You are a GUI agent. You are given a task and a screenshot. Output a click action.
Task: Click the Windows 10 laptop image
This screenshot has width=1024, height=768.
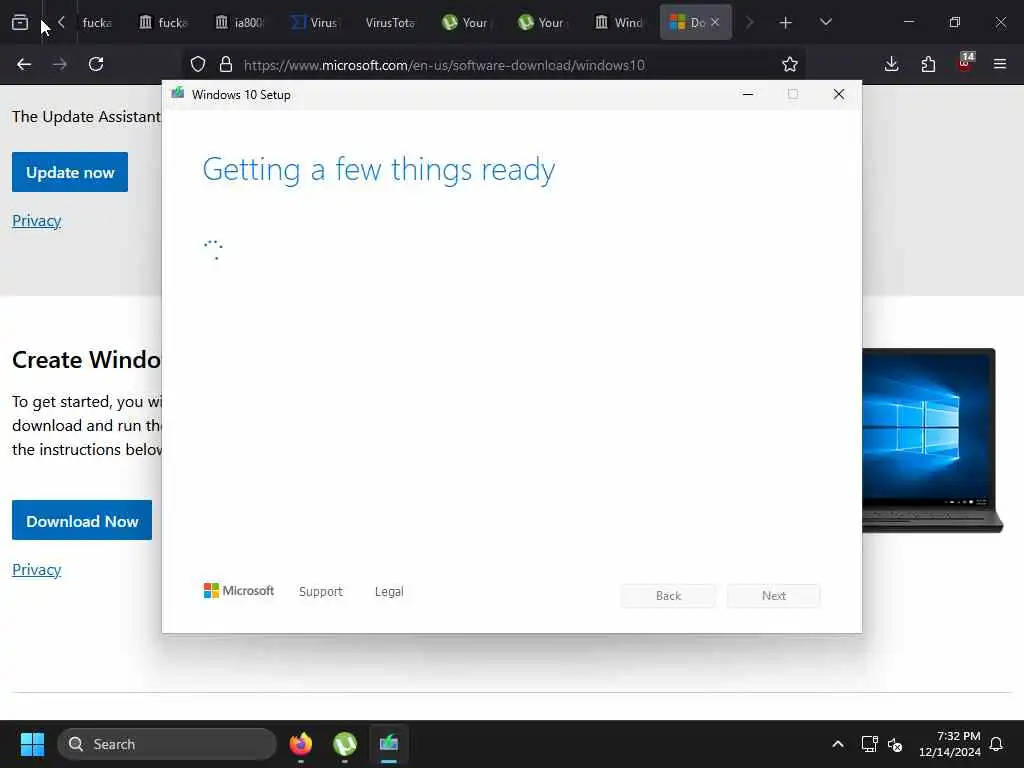coord(932,441)
